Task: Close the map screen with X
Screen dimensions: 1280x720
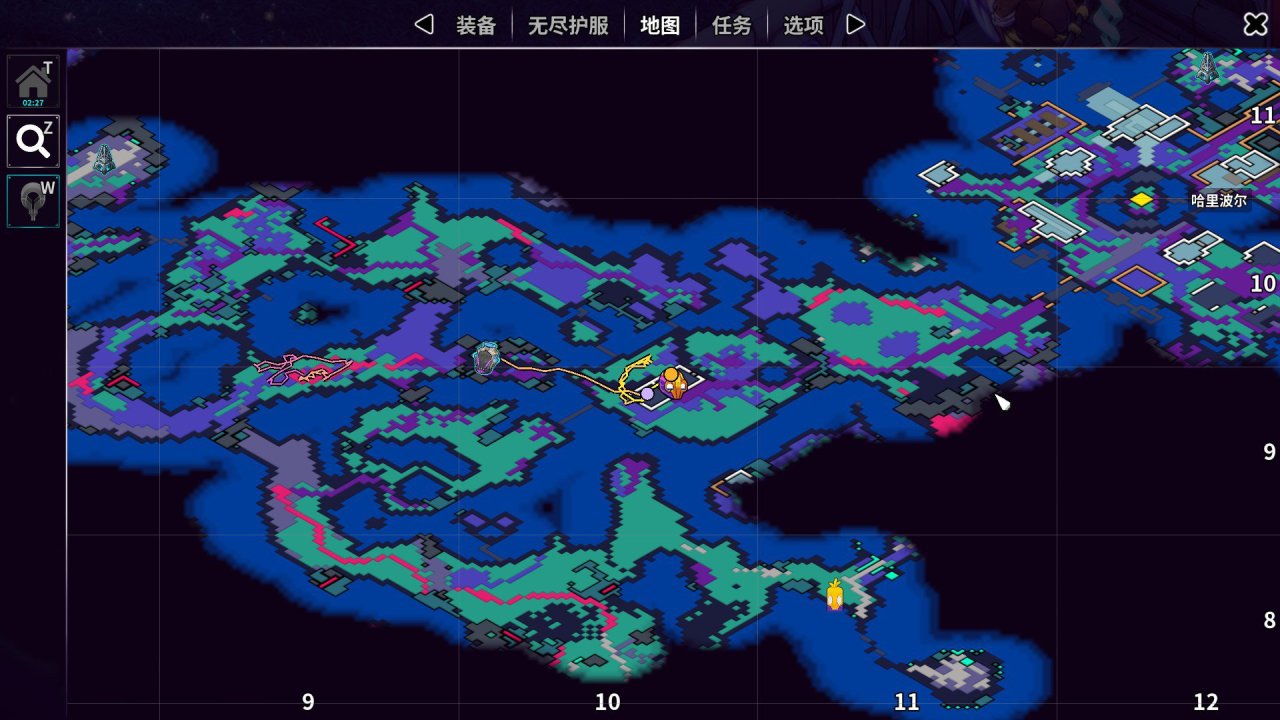Action: [x=1255, y=24]
